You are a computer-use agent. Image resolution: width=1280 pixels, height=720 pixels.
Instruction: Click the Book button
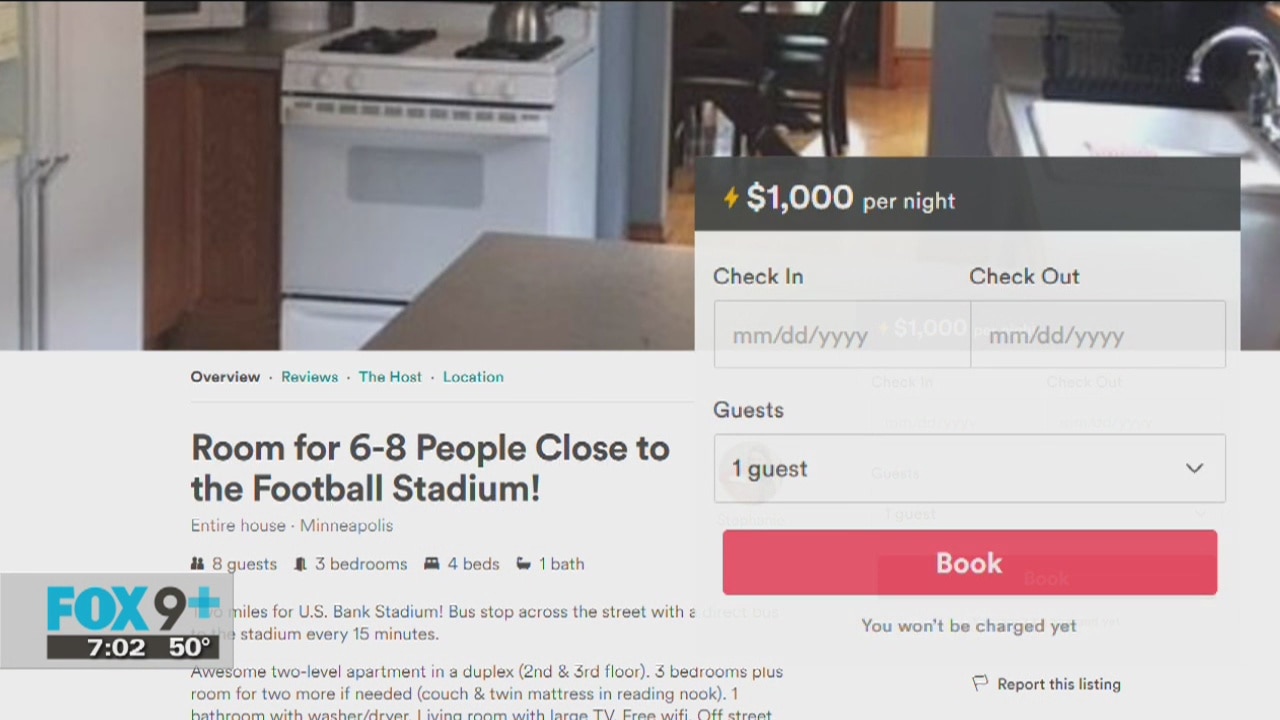tap(969, 563)
